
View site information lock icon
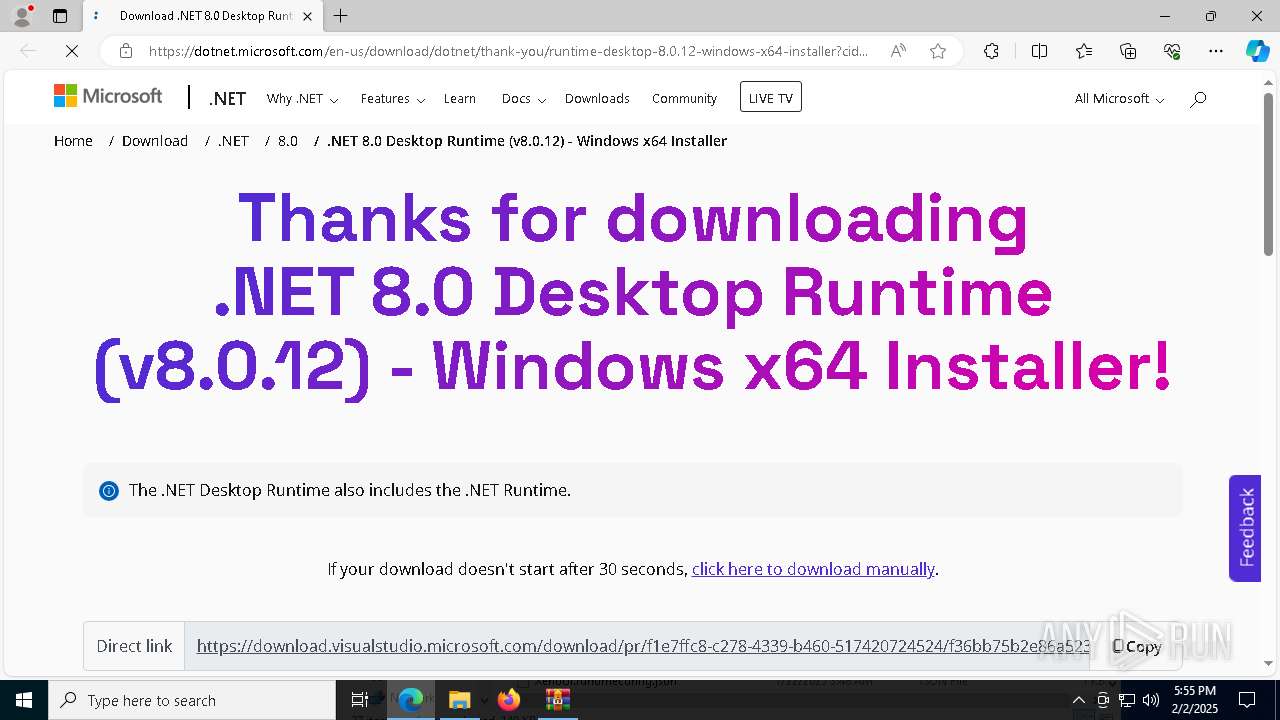point(126,51)
